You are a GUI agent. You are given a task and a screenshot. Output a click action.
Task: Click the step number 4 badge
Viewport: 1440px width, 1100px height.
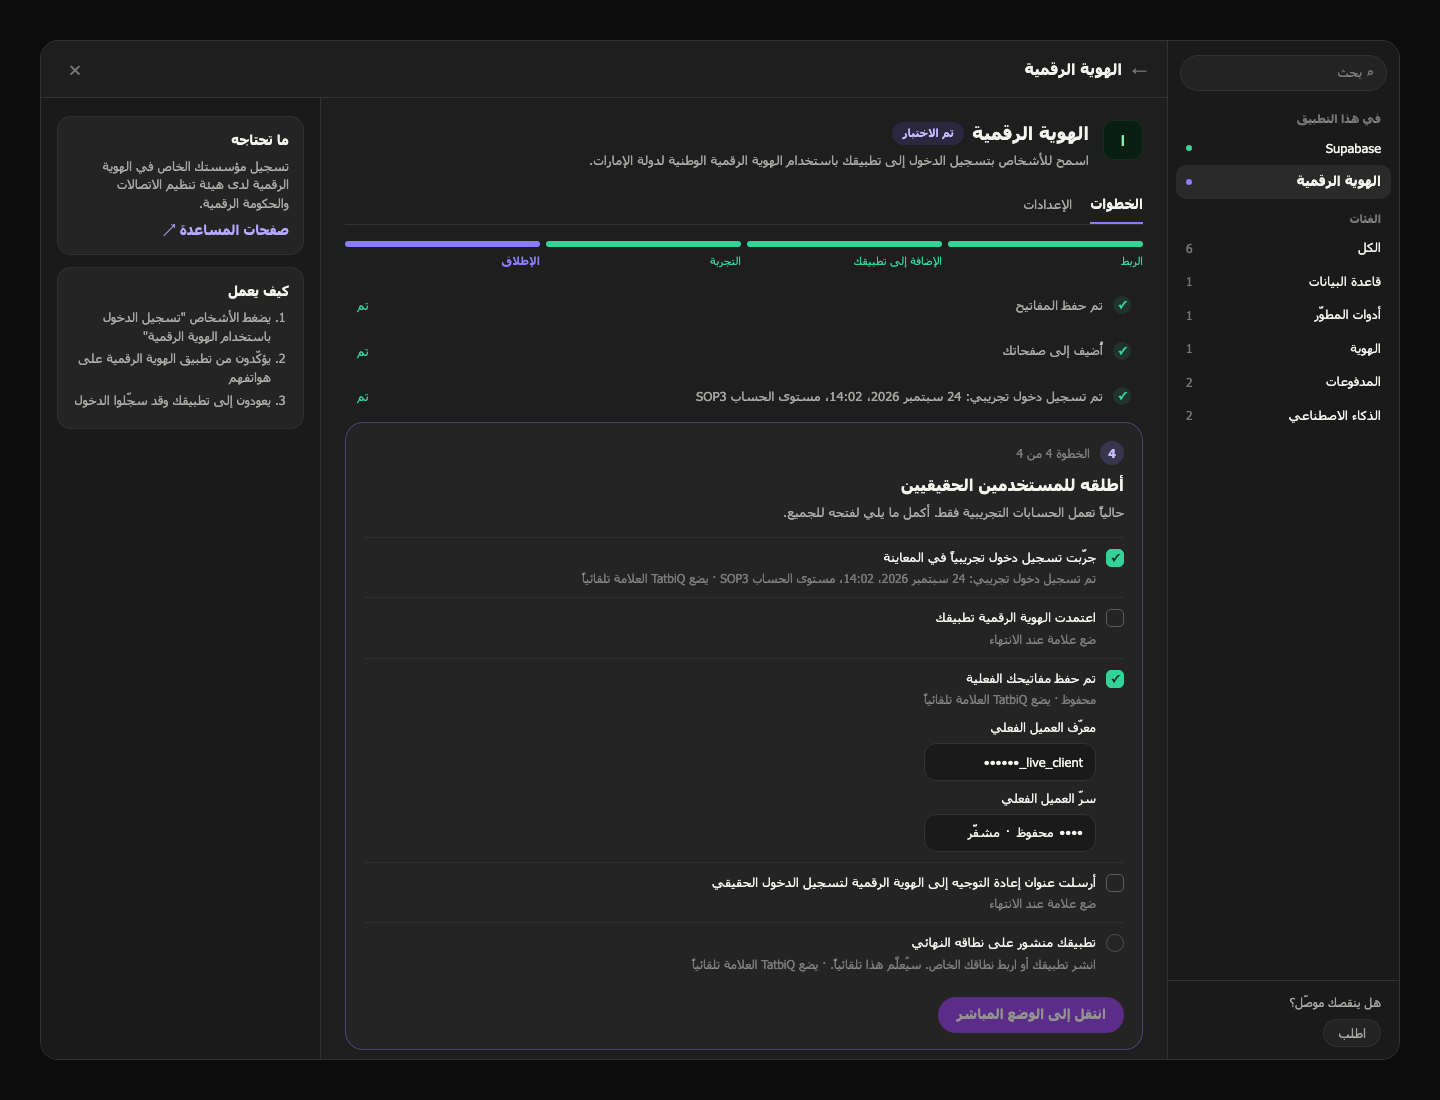(x=1112, y=453)
